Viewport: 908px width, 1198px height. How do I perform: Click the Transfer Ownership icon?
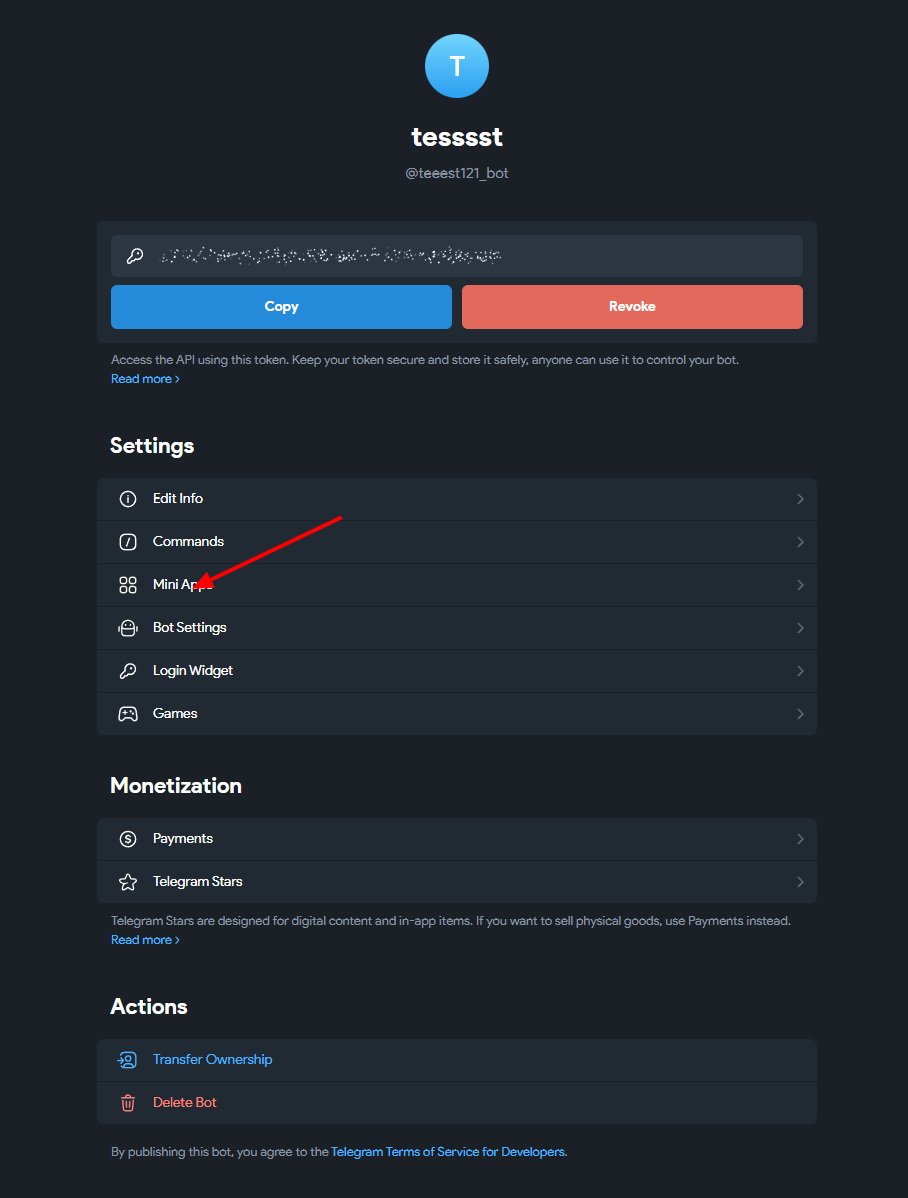[127, 1060]
